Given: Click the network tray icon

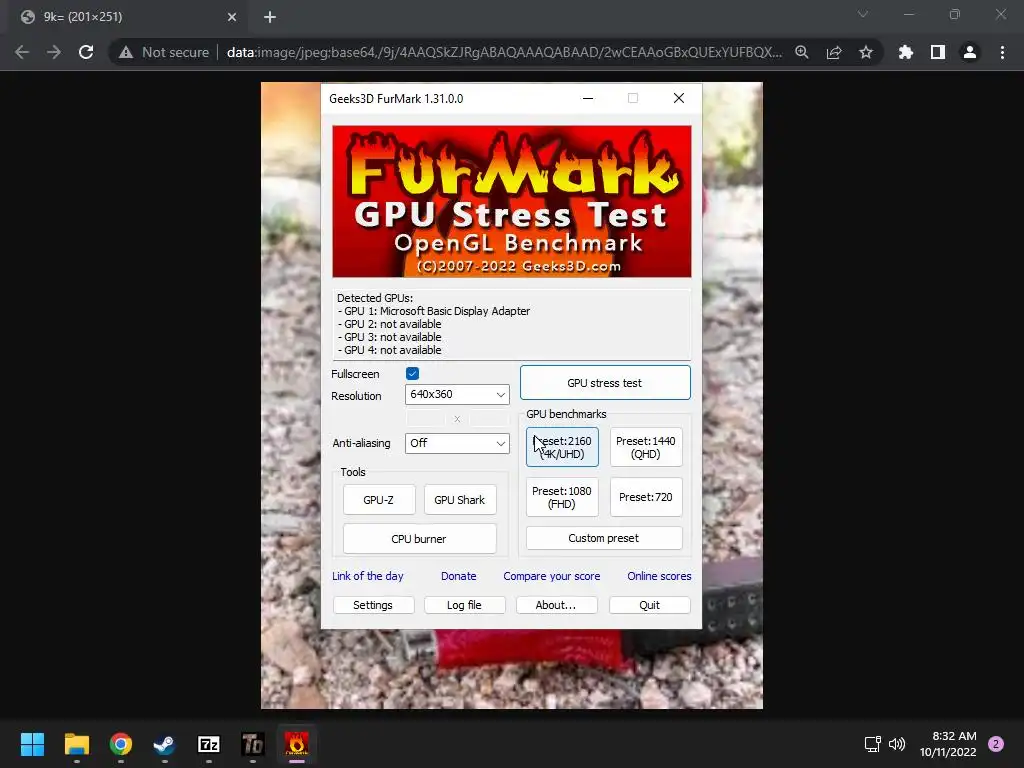Looking at the screenshot, I should point(872,744).
